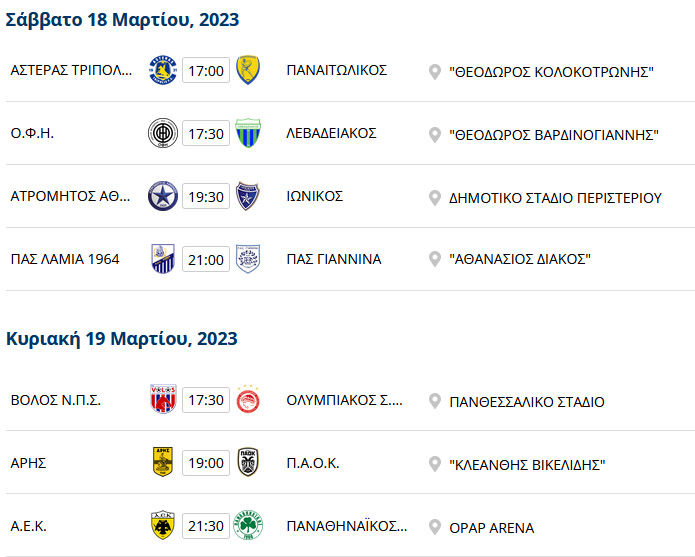The height and width of the screenshot is (557, 695).
Task: Click location pin for Πανθεσσαλικό Στάδιο
Action: click(435, 401)
